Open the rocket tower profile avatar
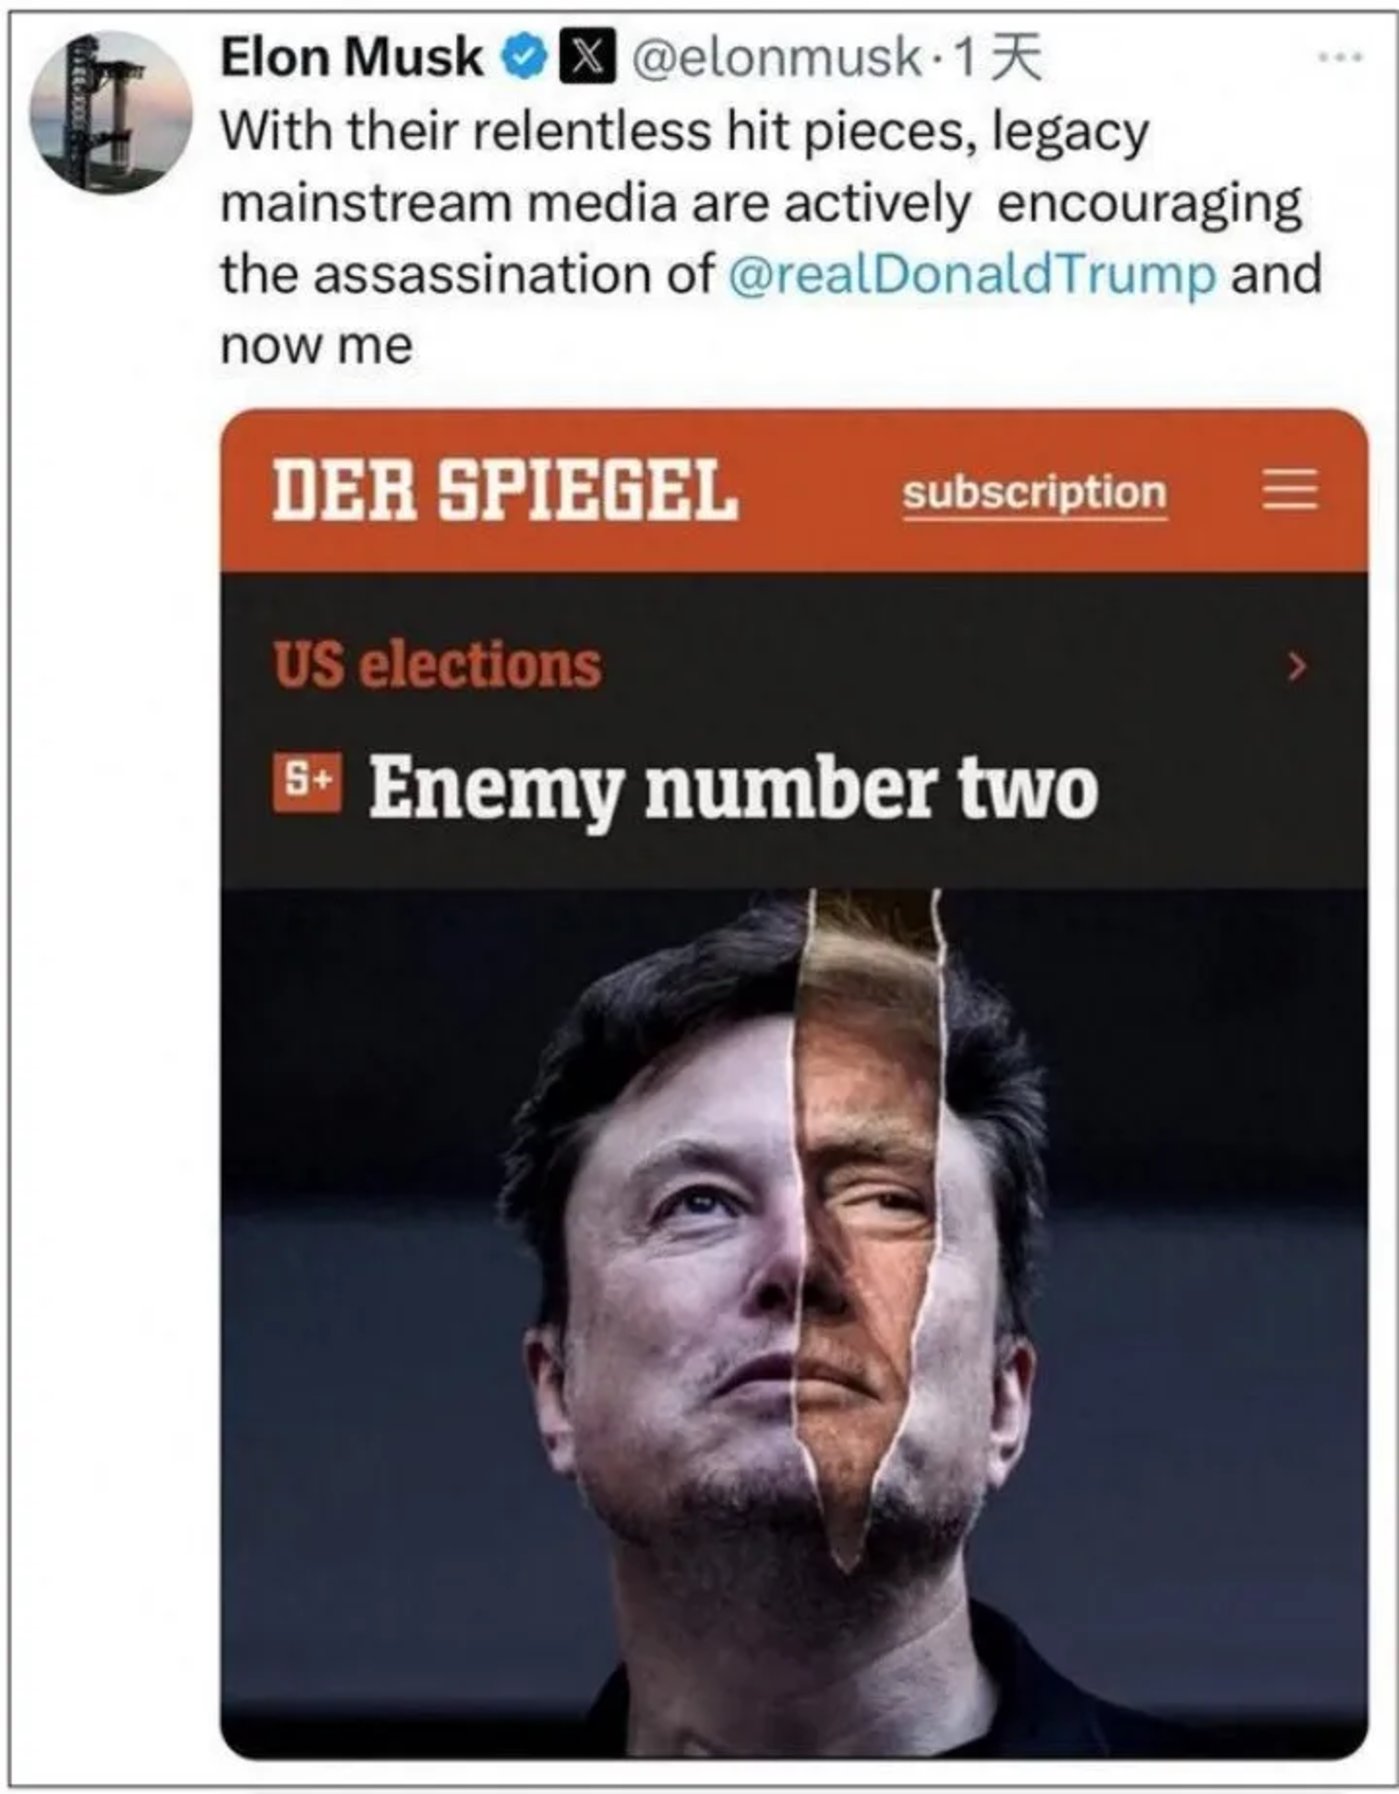 (110, 112)
